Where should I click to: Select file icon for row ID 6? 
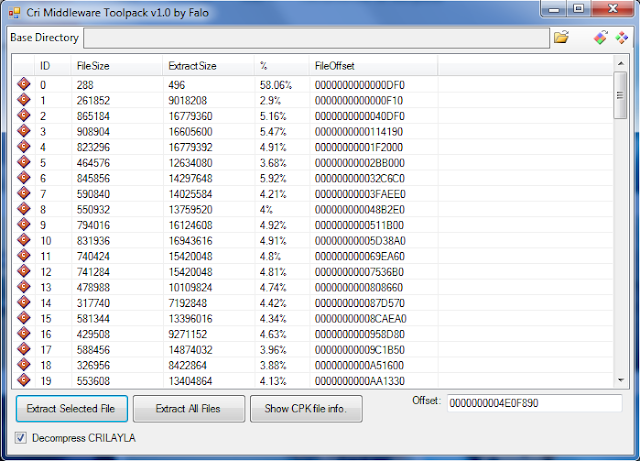[24, 177]
